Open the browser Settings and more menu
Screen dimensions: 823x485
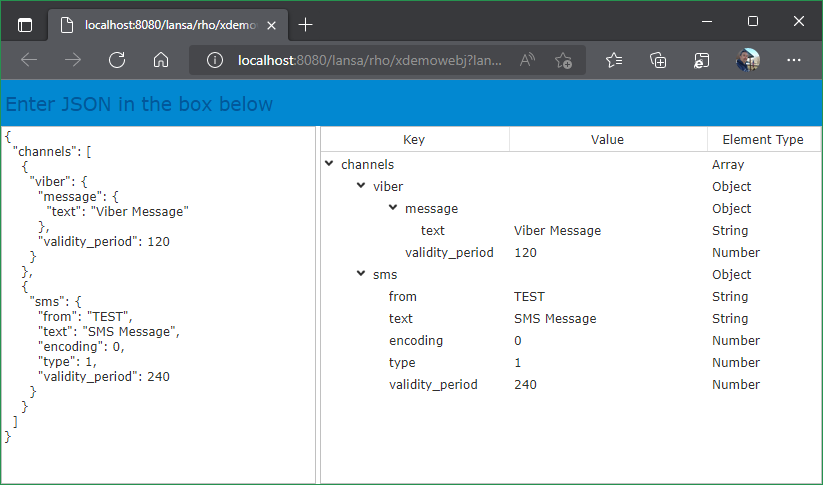[x=794, y=60]
